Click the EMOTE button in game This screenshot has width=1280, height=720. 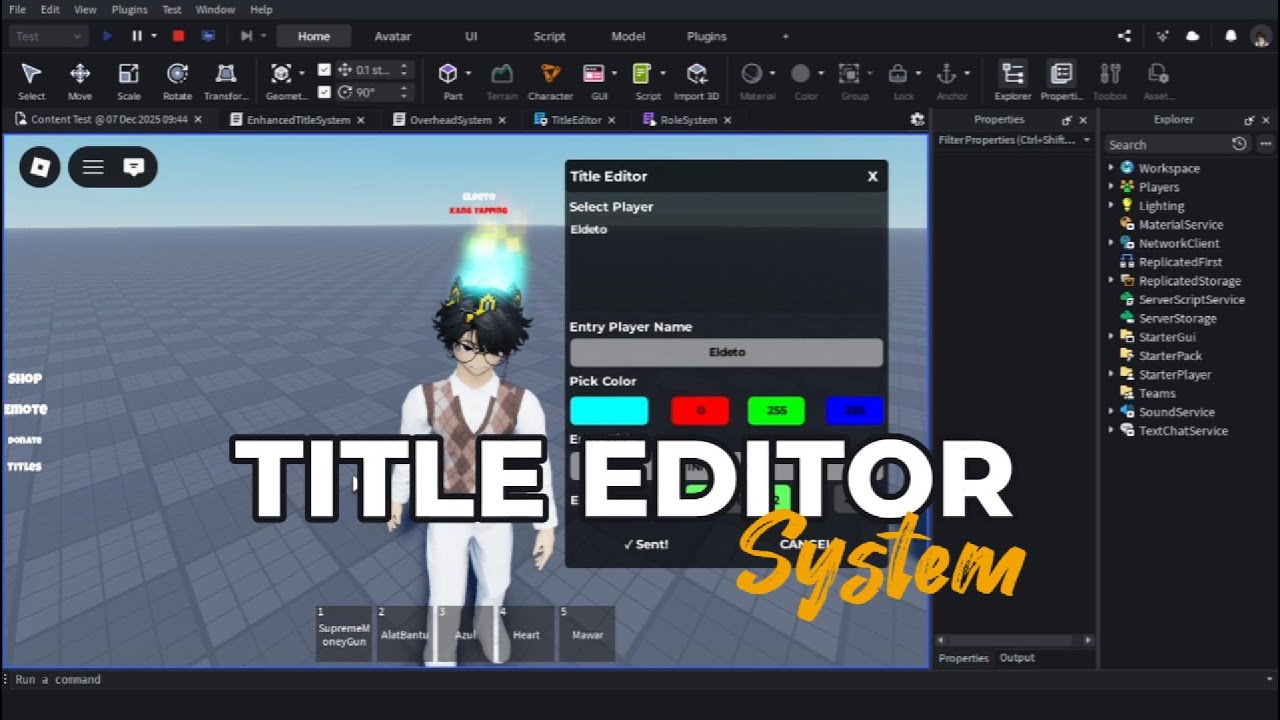pos(26,409)
